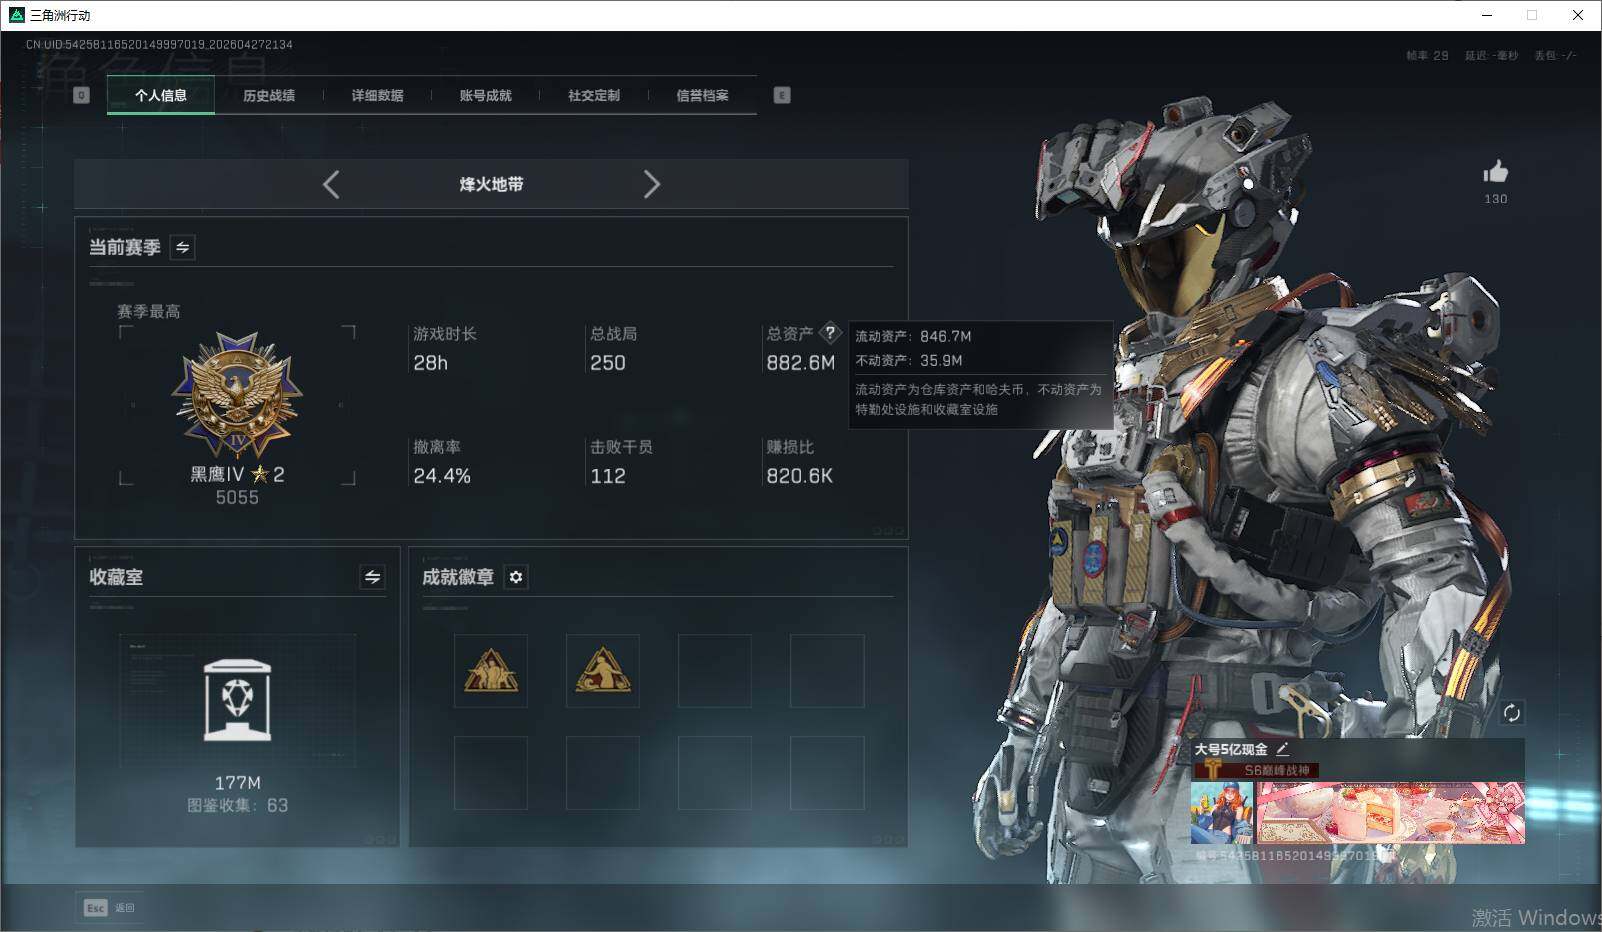Open the 成就徽章 settings gear
The width and height of the screenshot is (1602, 932).
tap(516, 577)
